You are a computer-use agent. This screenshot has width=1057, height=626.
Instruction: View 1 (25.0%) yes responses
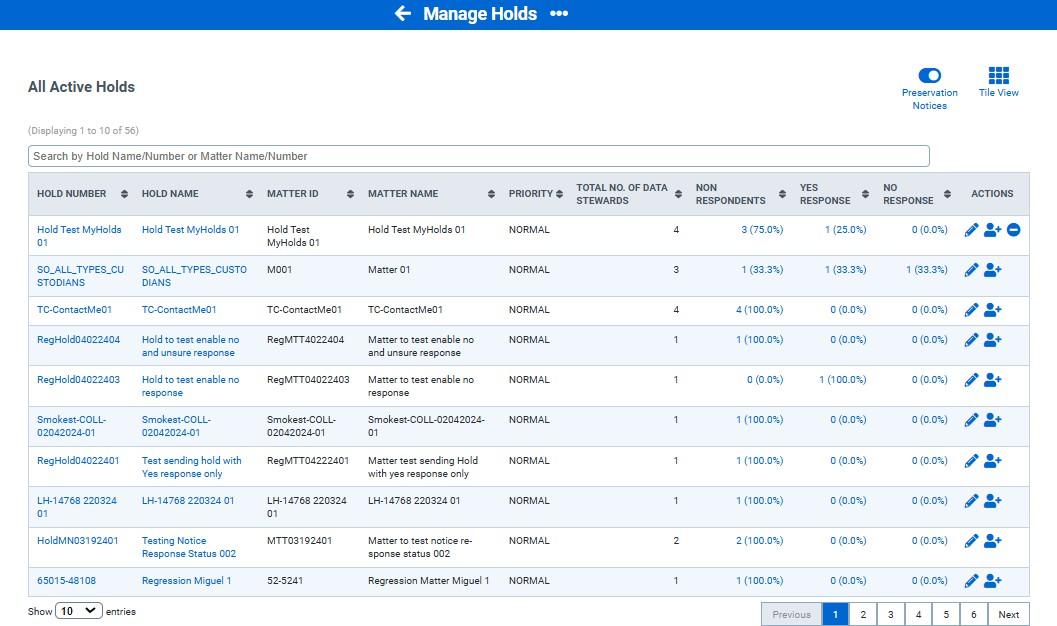(845, 230)
